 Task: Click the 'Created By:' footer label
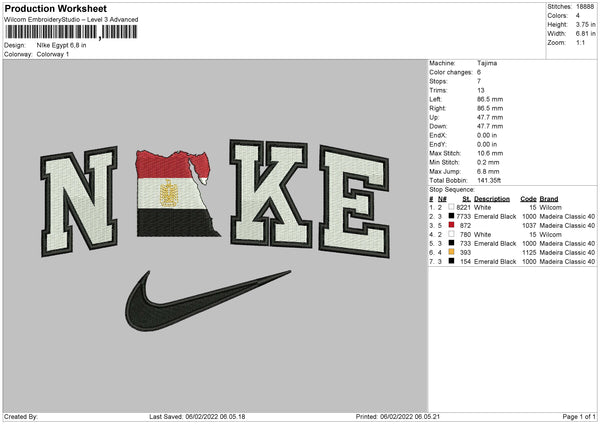point(21,416)
